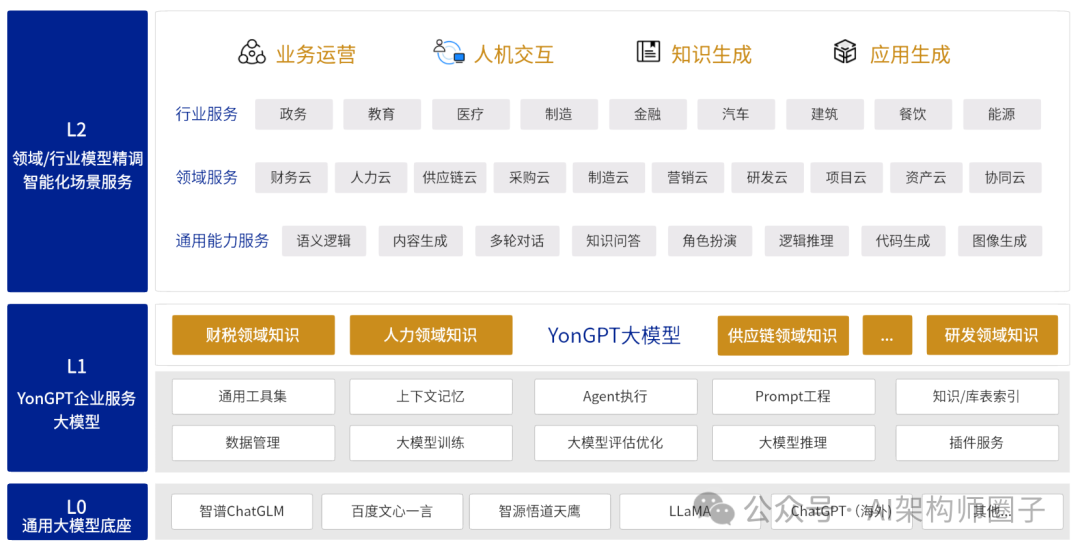Choose the 政务 industry box
This screenshot has width=1080, height=553.
click(x=294, y=114)
